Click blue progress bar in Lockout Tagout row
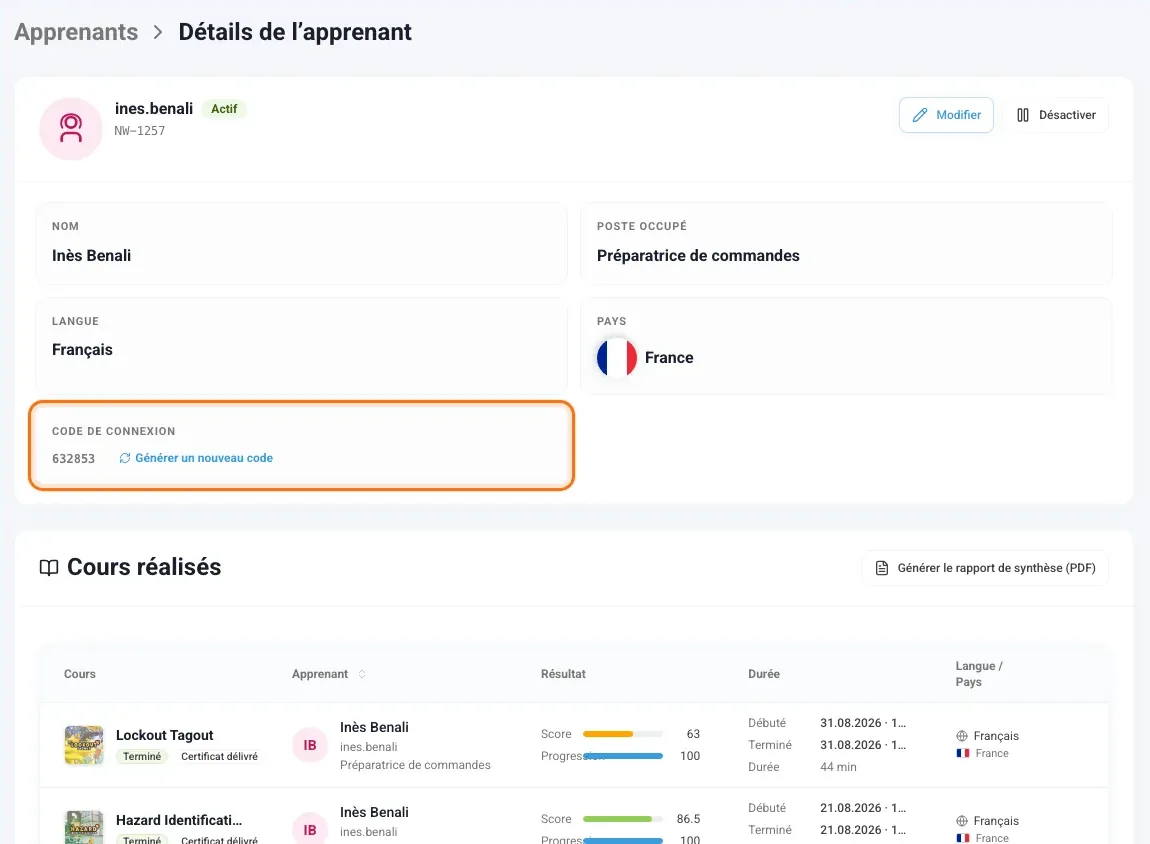 click(x=623, y=756)
